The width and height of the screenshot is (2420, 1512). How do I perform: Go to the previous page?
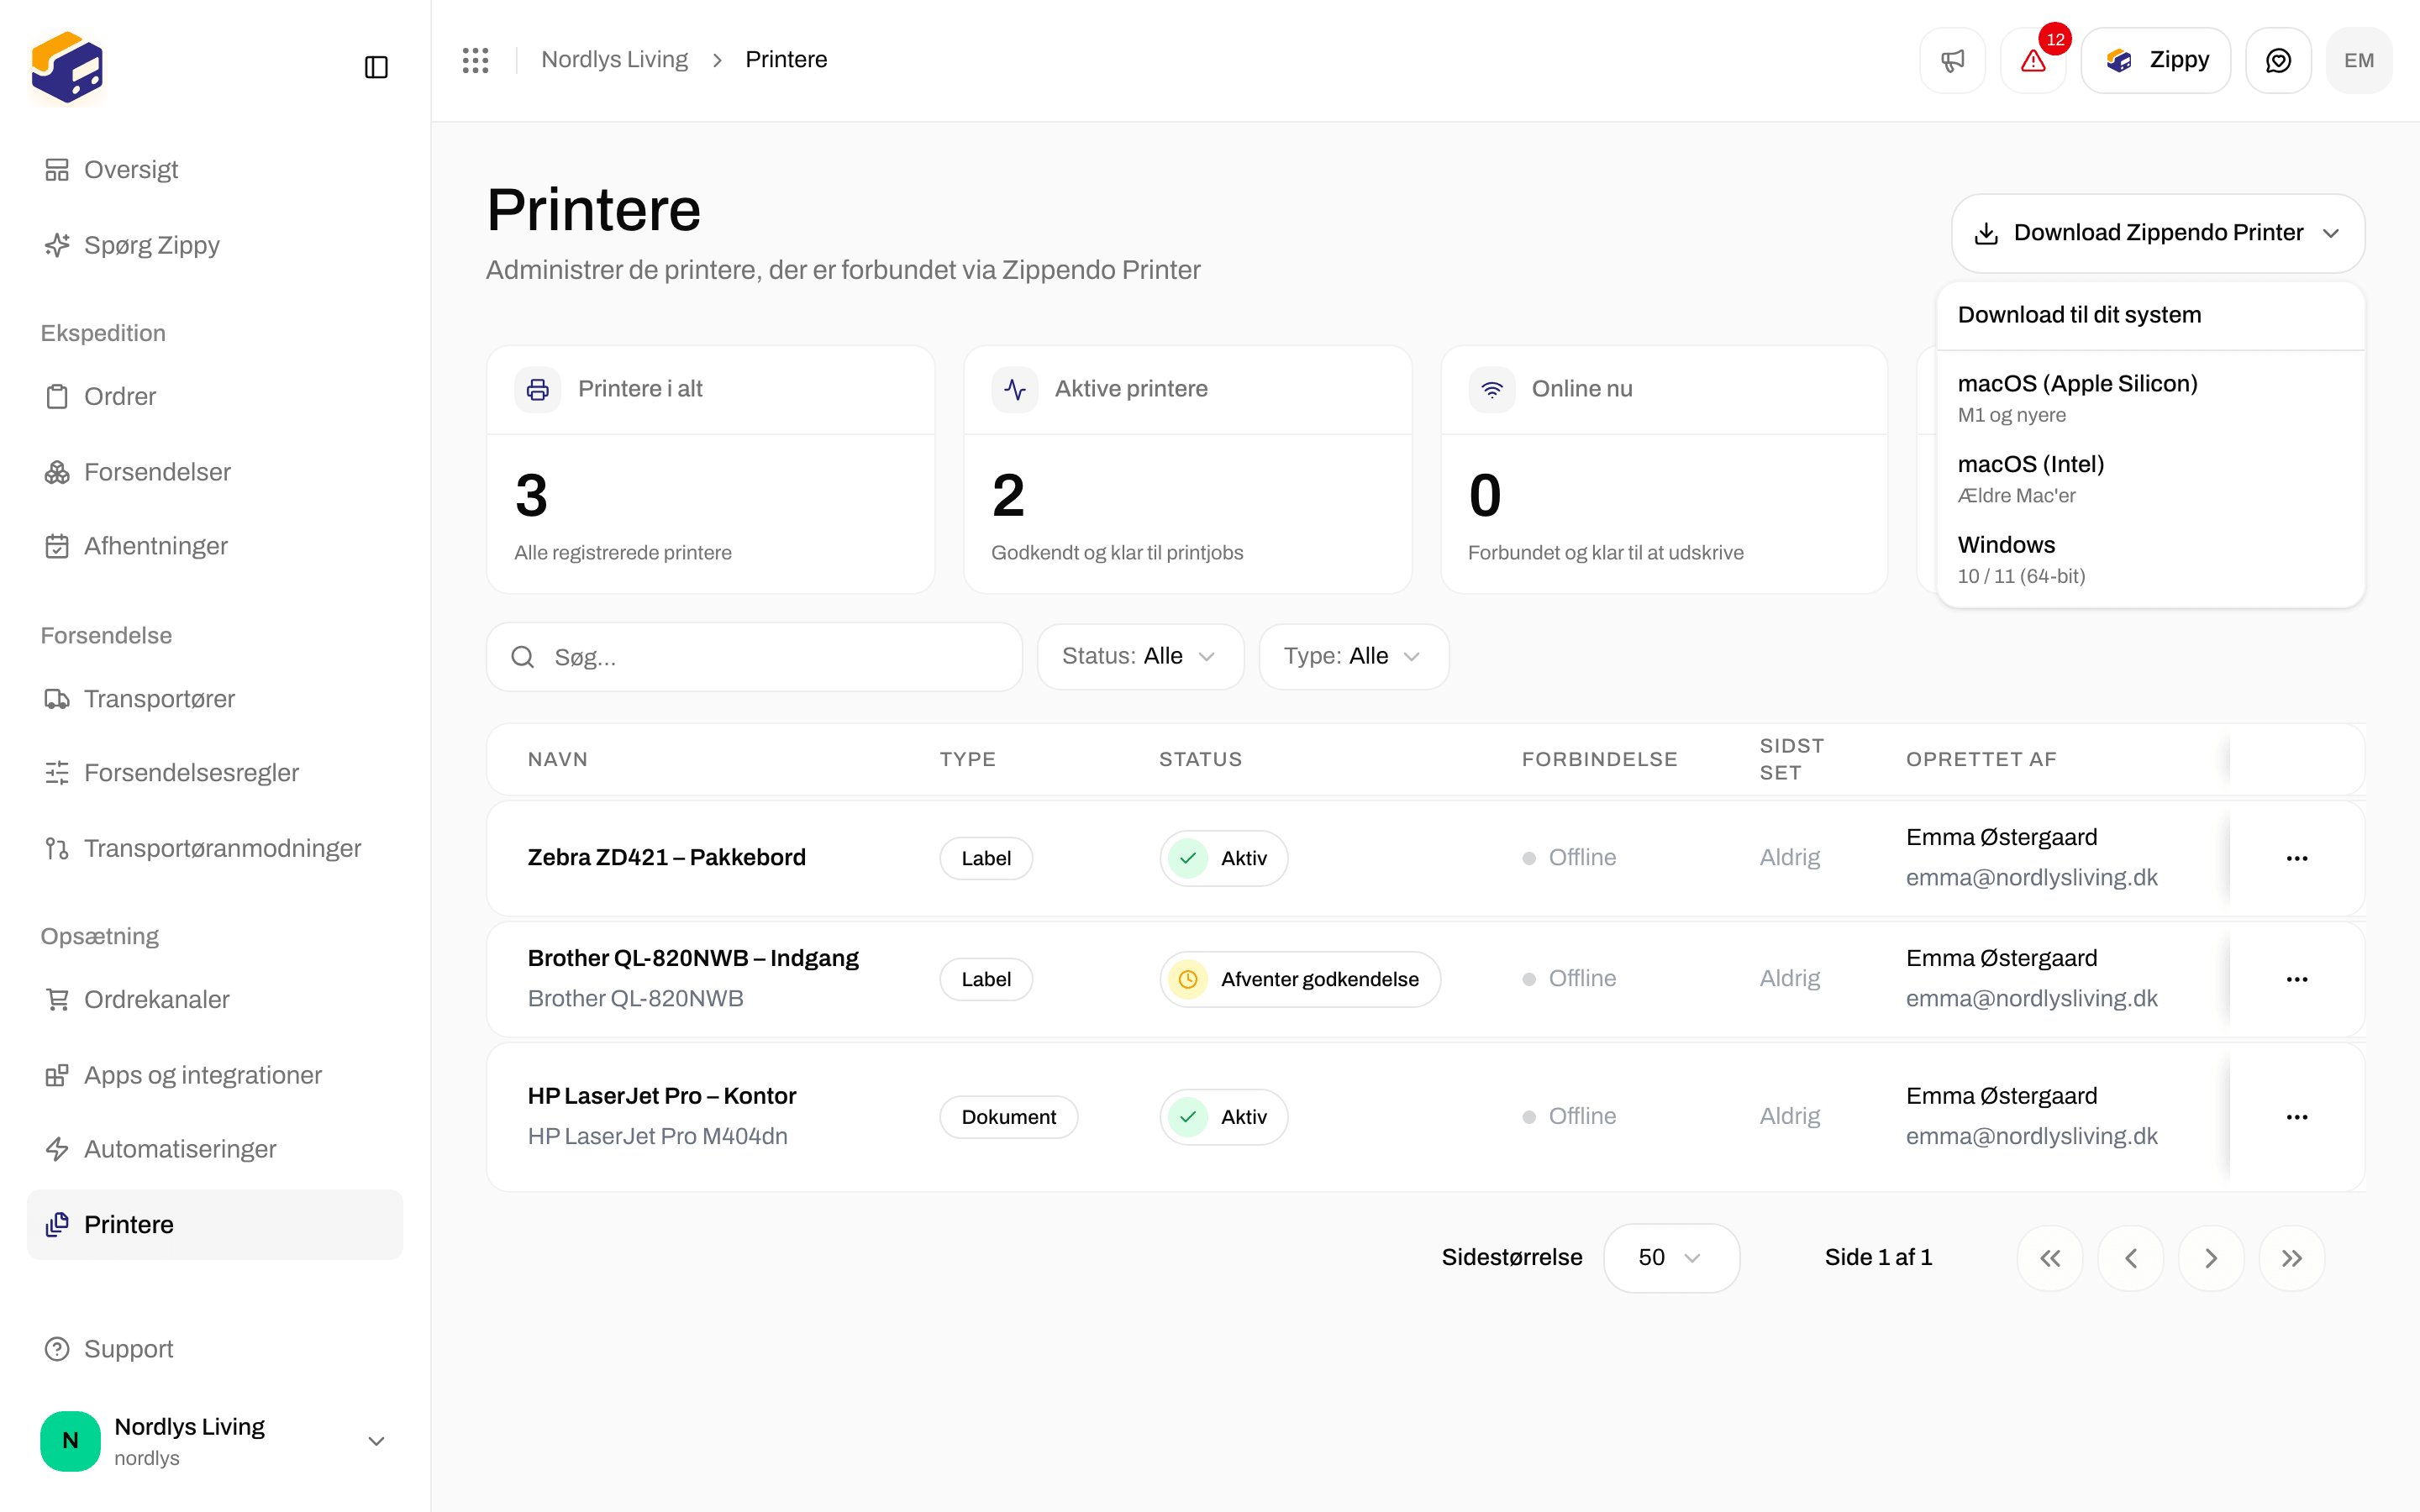(x=2131, y=1258)
